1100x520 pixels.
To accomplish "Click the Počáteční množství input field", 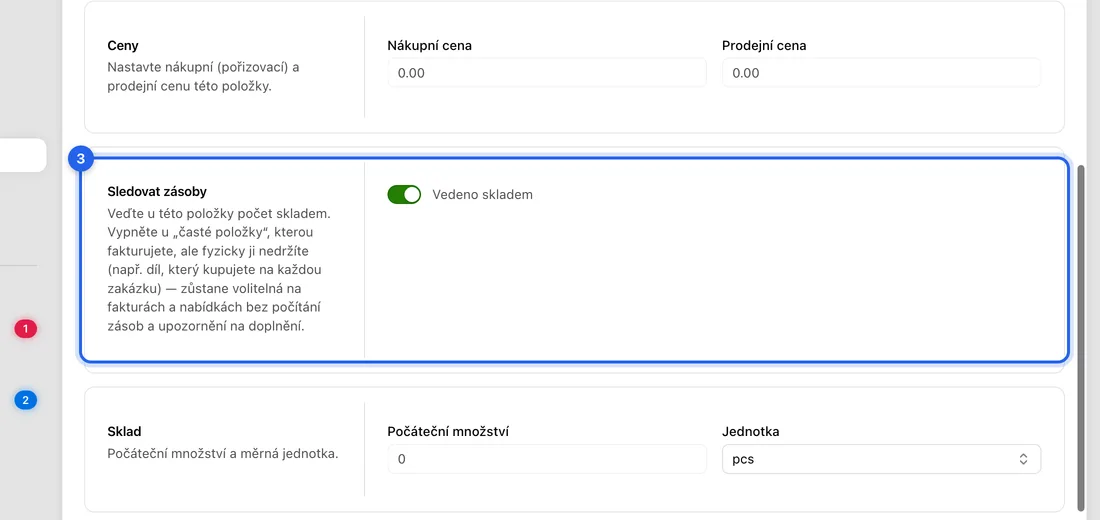I will pos(546,459).
